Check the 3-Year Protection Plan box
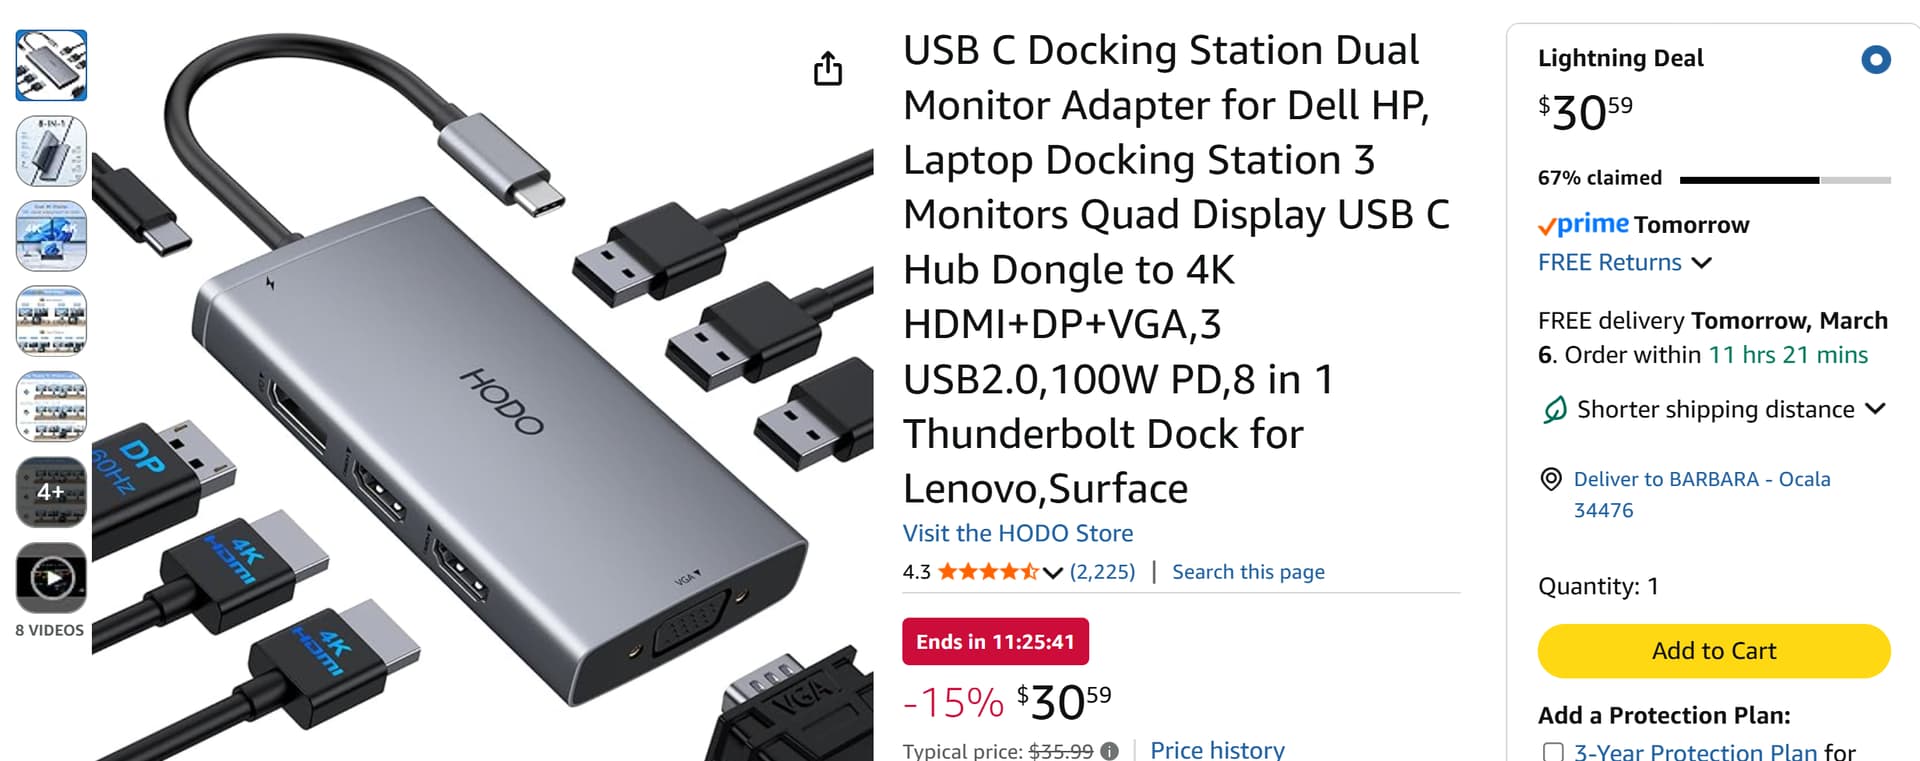 [x=1553, y=752]
